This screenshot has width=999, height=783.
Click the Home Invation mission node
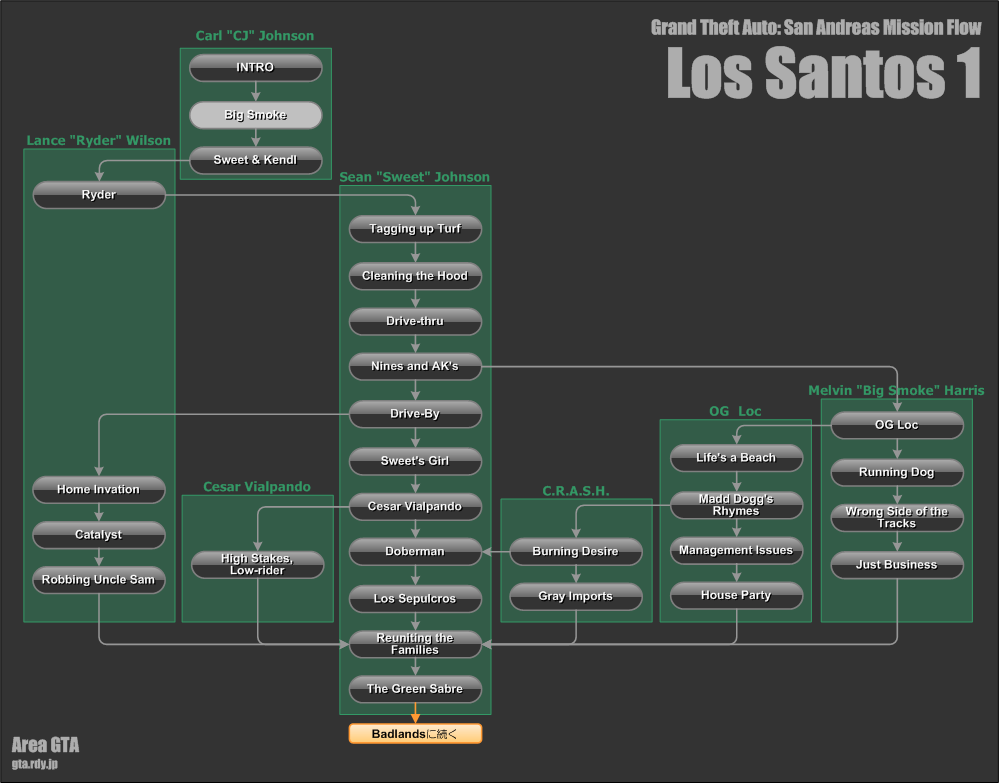pos(99,490)
